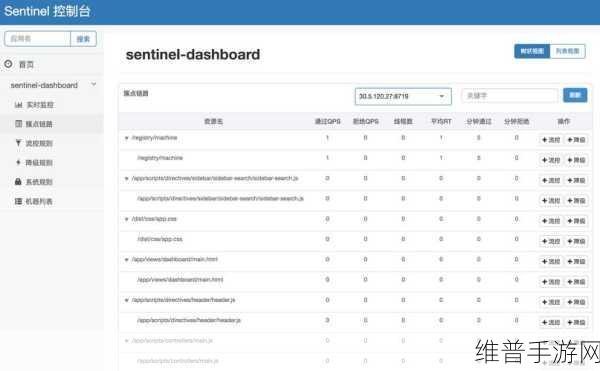Image resolution: width=600 pixels, height=371 pixels.
Task: Collapse the top-level /dist/css/app.css row
Action: (127, 219)
